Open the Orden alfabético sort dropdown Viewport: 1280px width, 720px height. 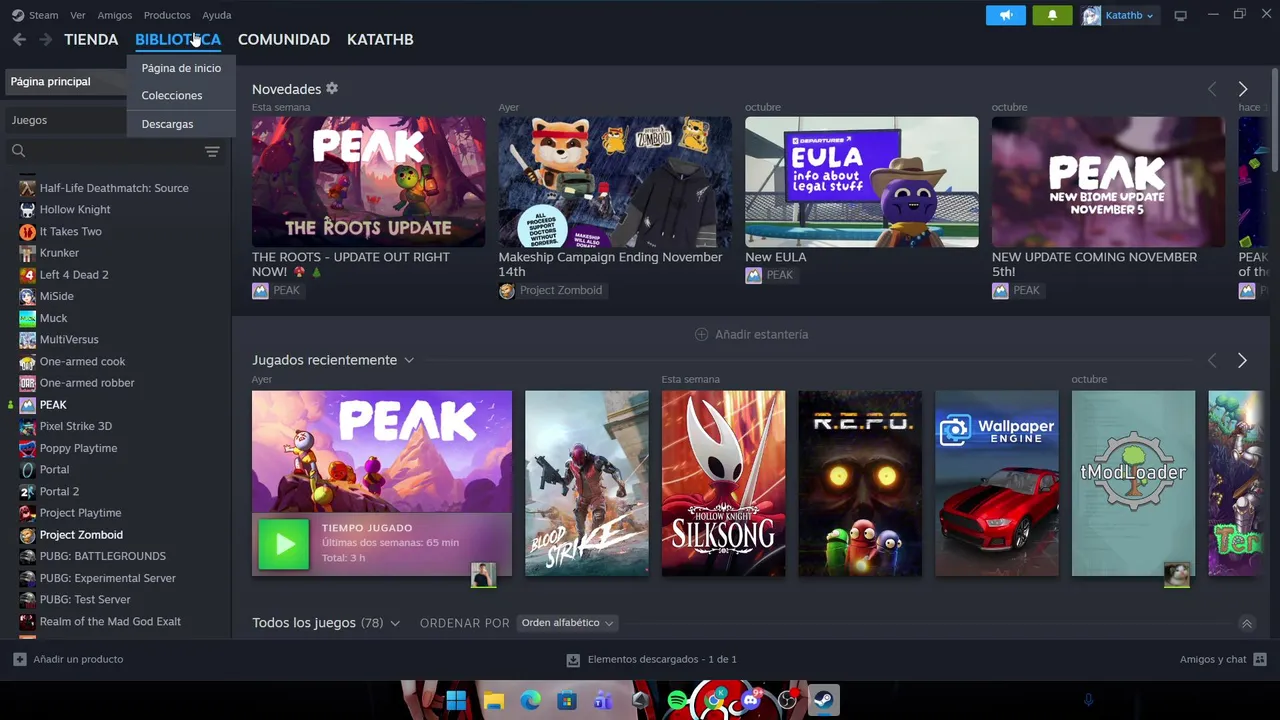coord(567,623)
